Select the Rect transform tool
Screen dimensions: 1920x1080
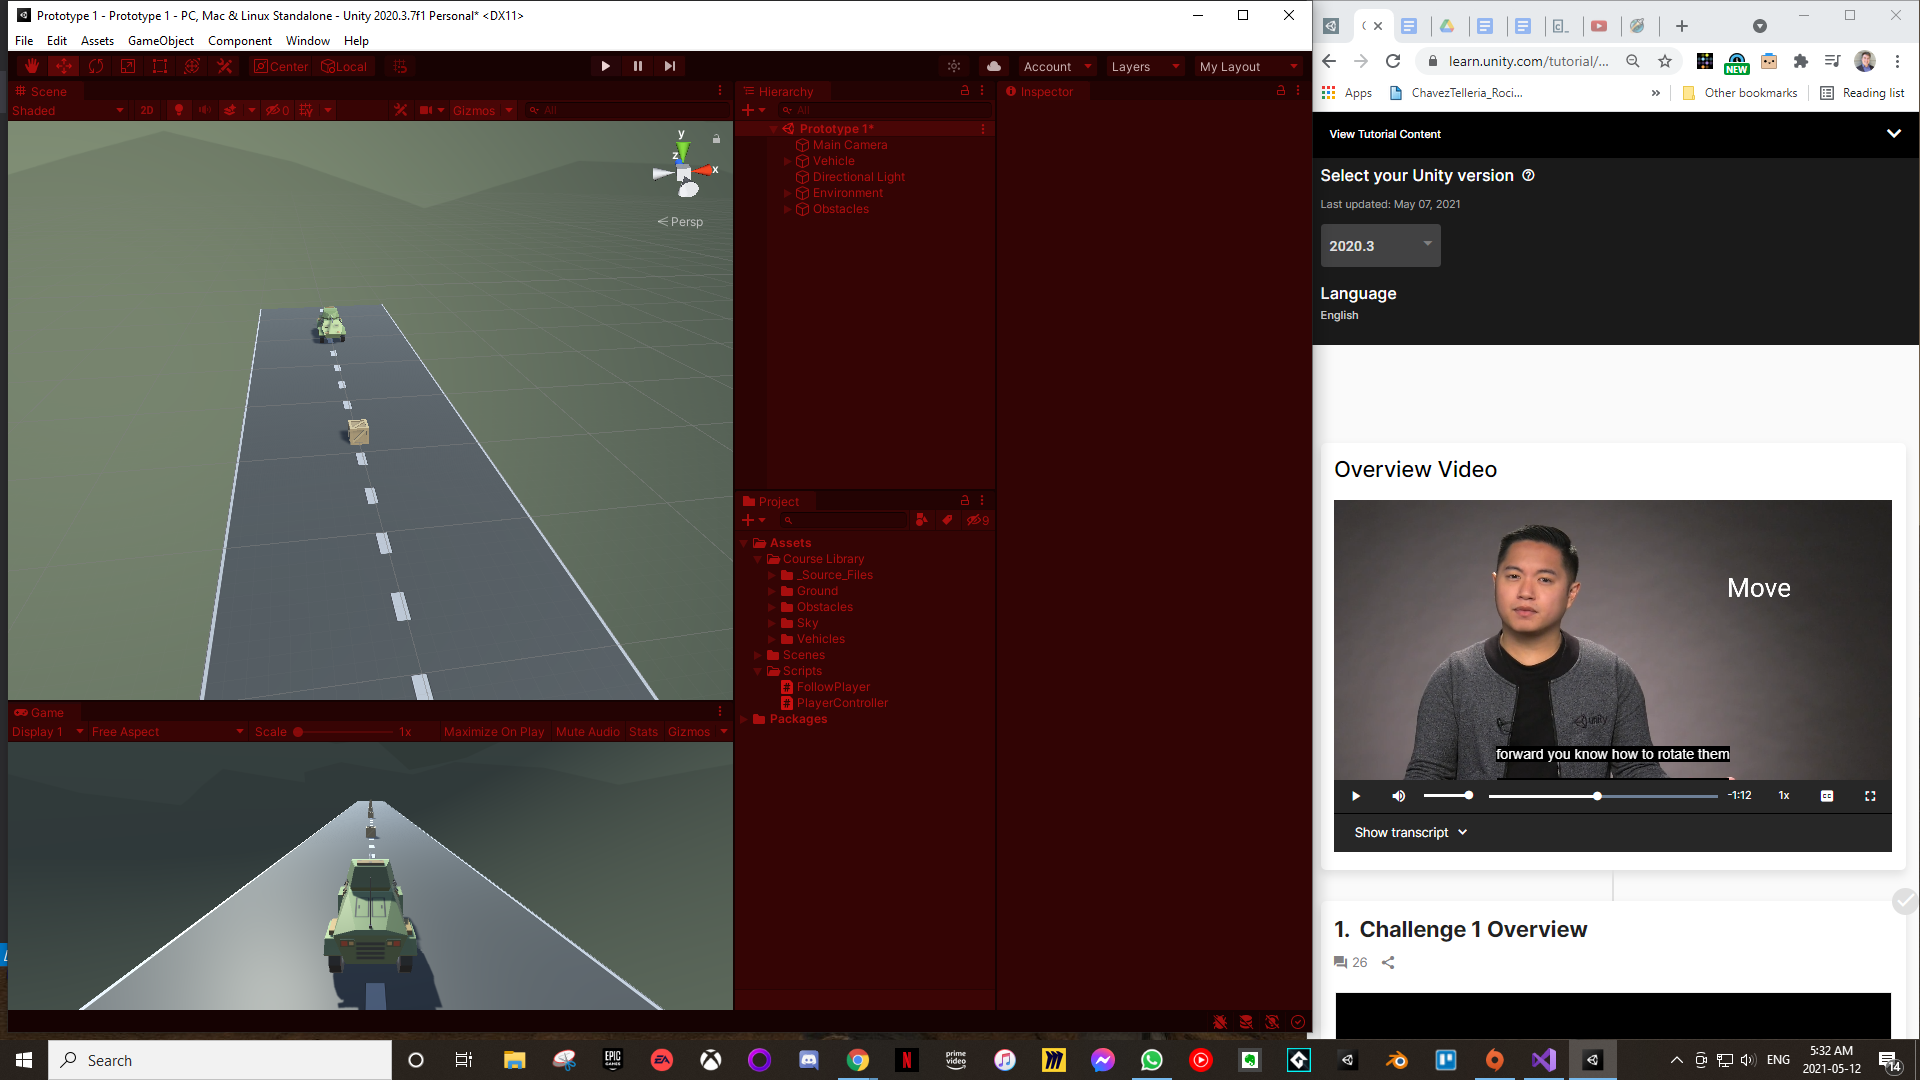click(160, 66)
